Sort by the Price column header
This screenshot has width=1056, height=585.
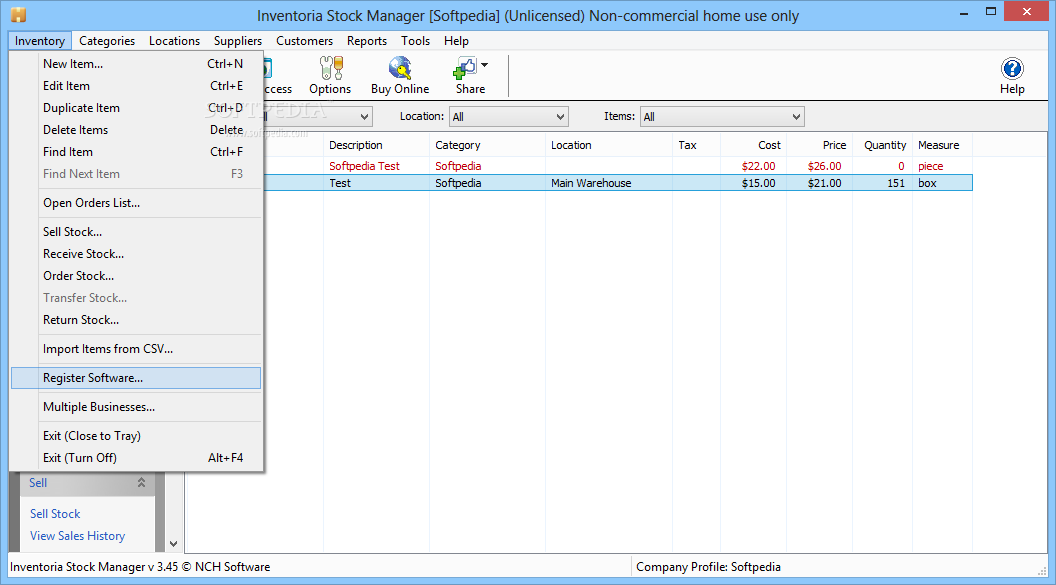(819, 145)
